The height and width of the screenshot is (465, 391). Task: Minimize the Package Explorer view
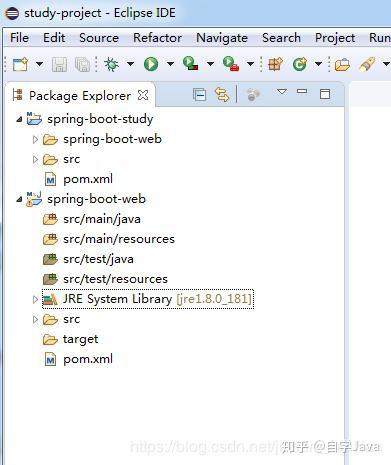(302, 91)
